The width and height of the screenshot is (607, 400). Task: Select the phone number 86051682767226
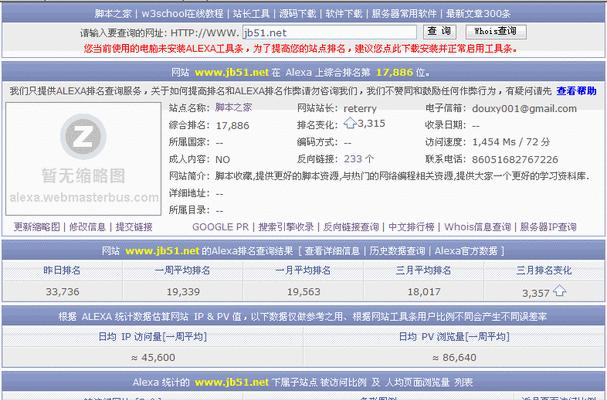tap(515, 160)
